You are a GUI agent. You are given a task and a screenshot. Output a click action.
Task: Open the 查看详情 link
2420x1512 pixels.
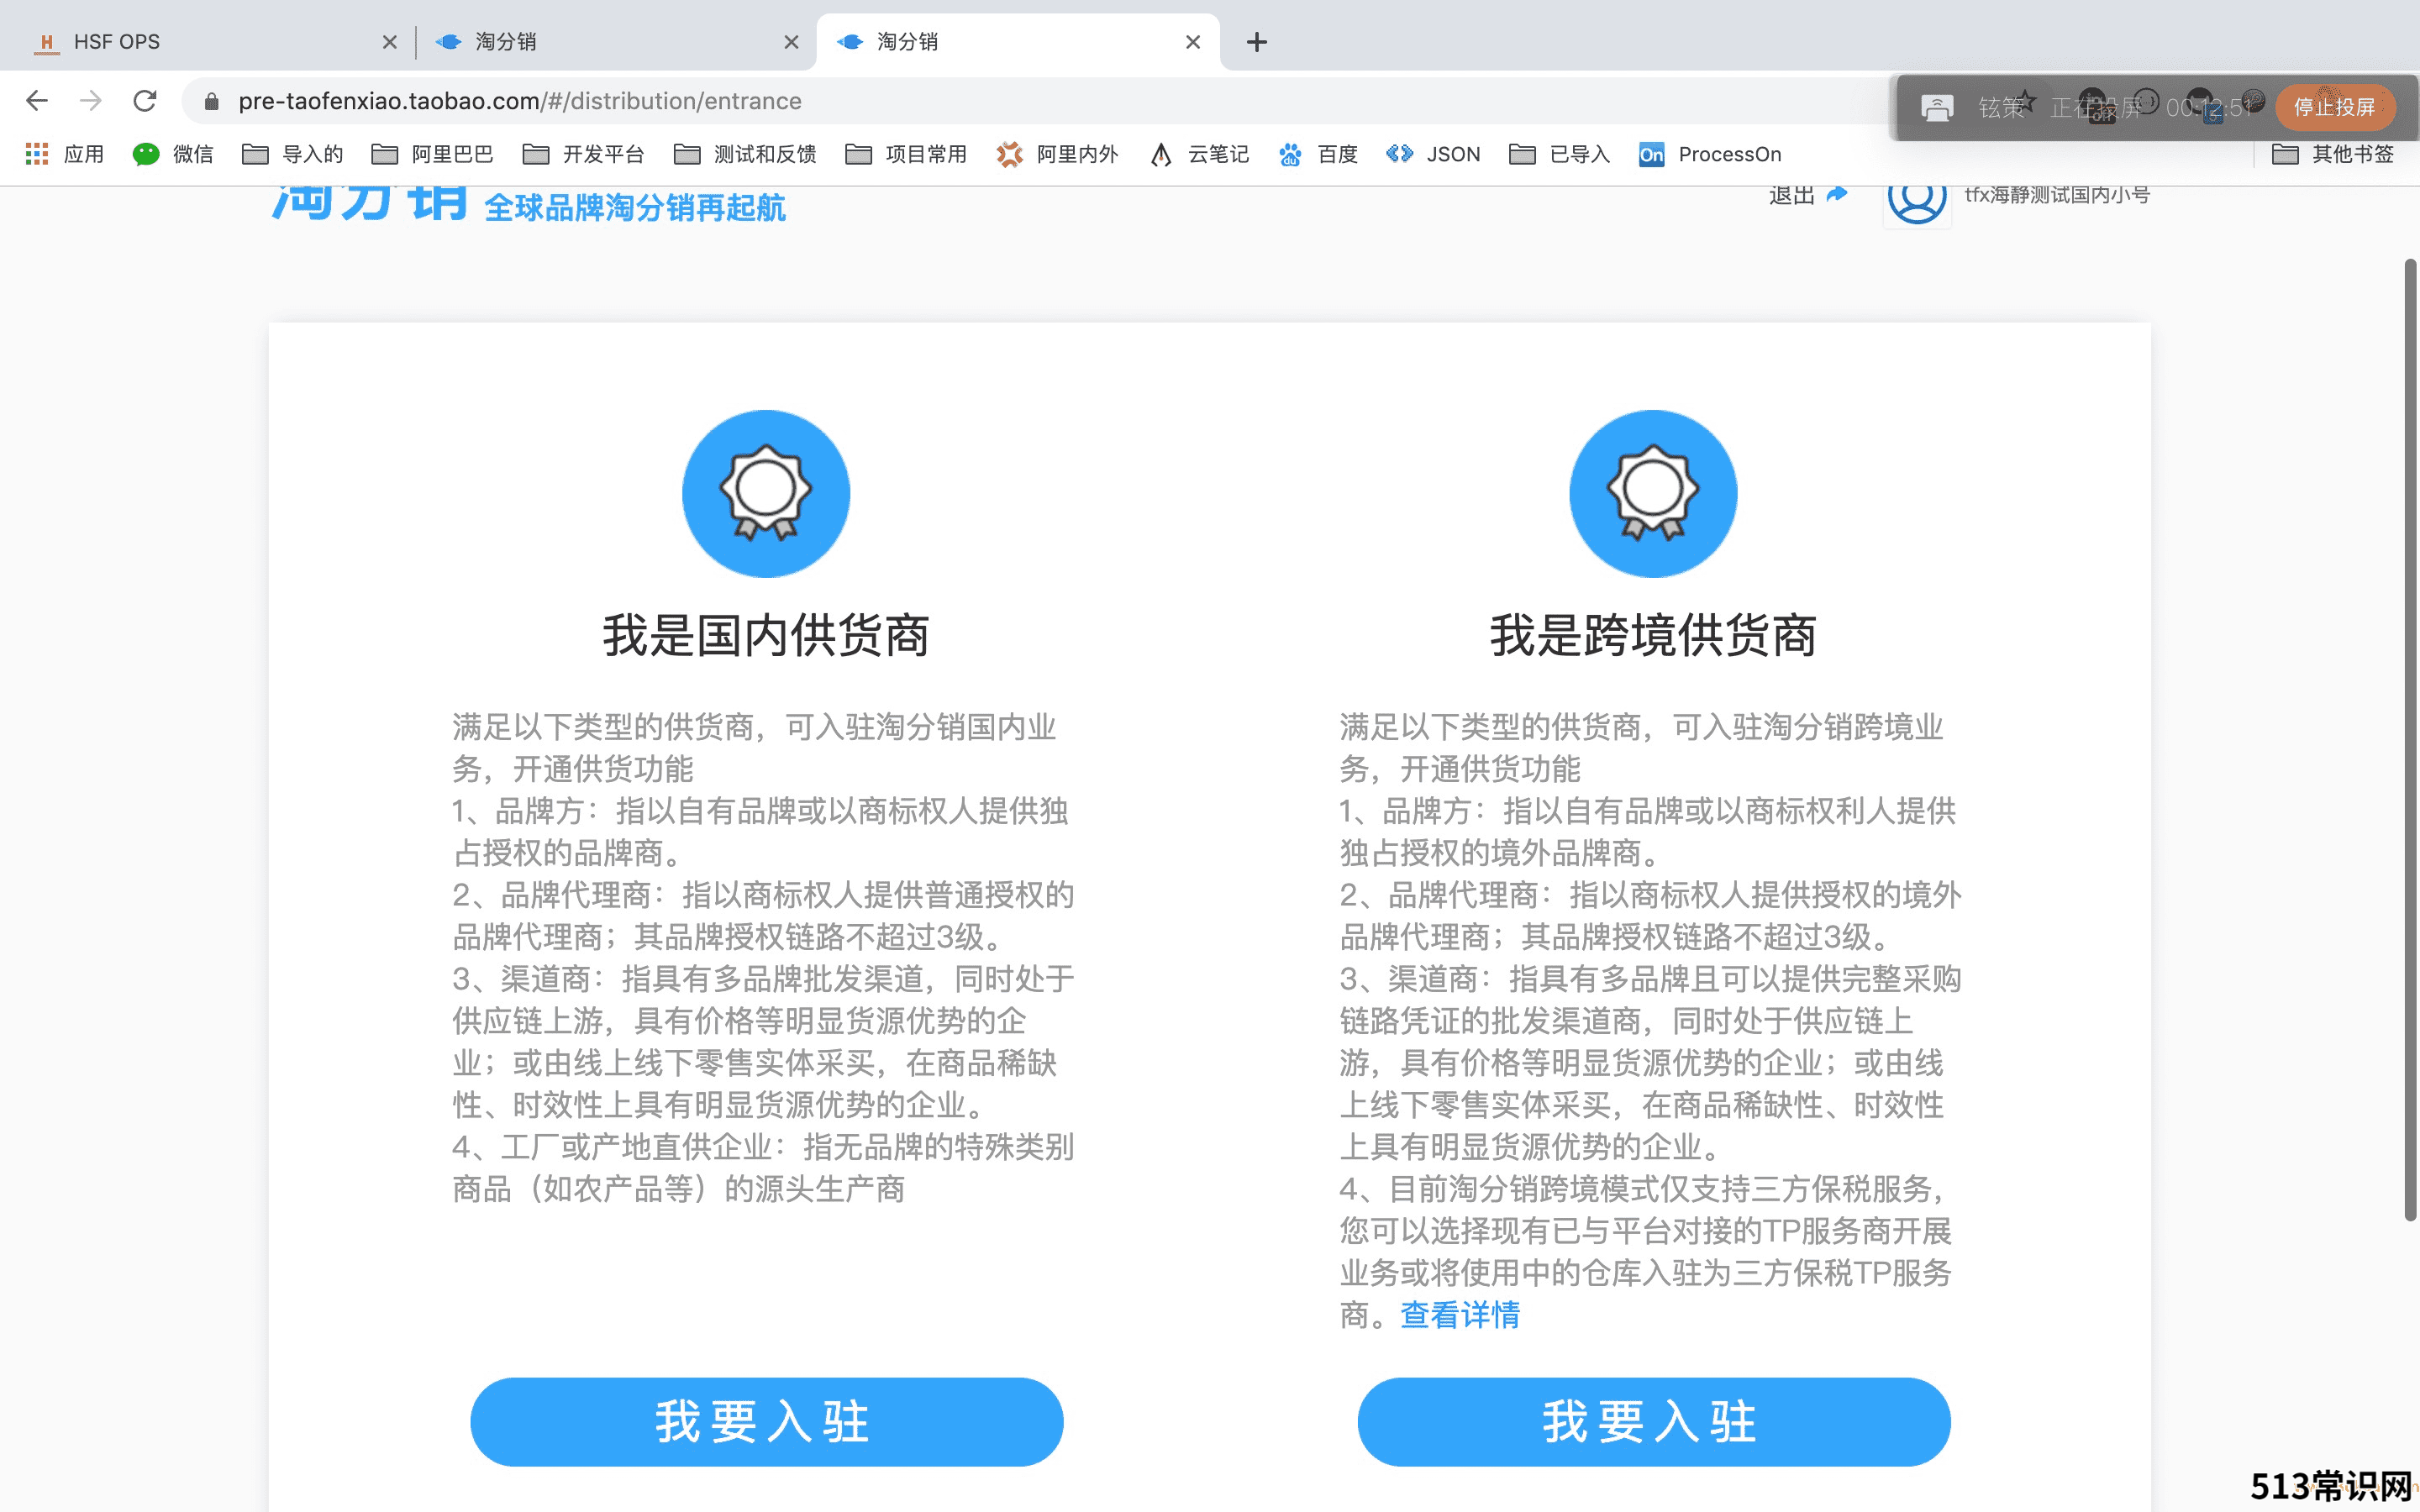(x=1459, y=1315)
